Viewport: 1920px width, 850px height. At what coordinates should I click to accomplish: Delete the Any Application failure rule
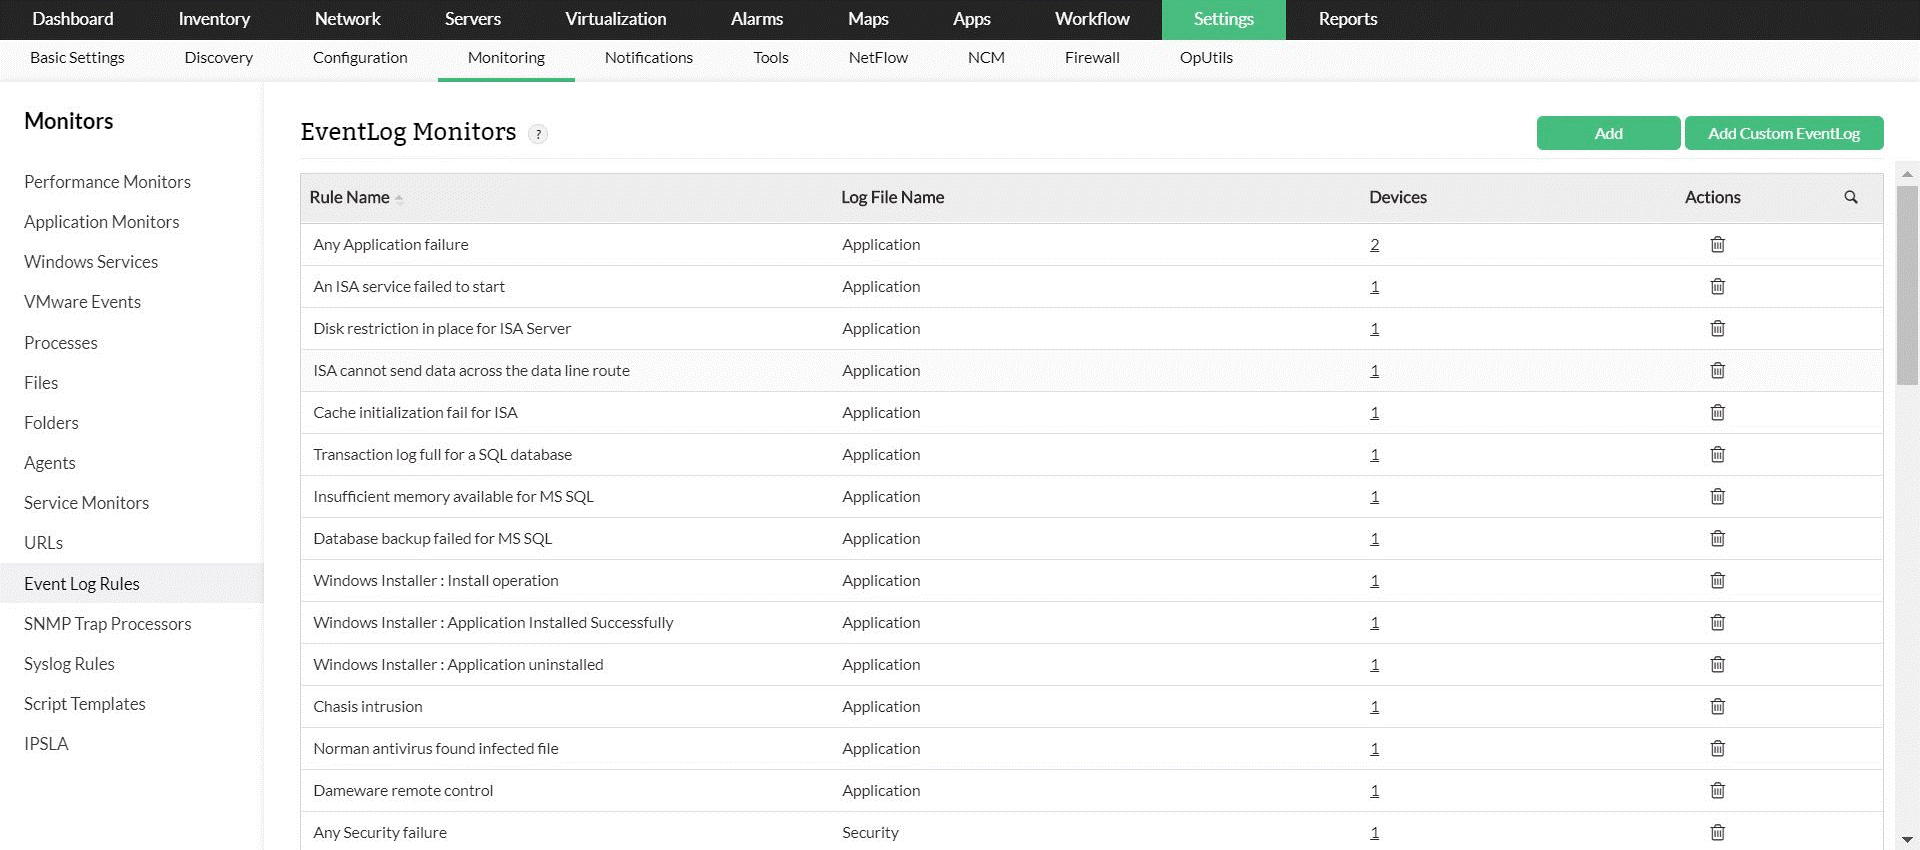click(1717, 244)
